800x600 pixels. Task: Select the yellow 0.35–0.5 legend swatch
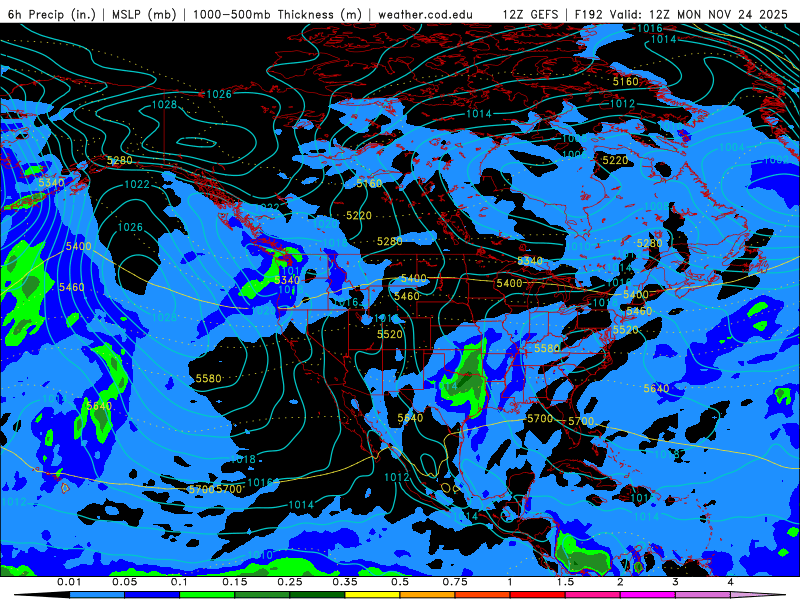[372, 595]
